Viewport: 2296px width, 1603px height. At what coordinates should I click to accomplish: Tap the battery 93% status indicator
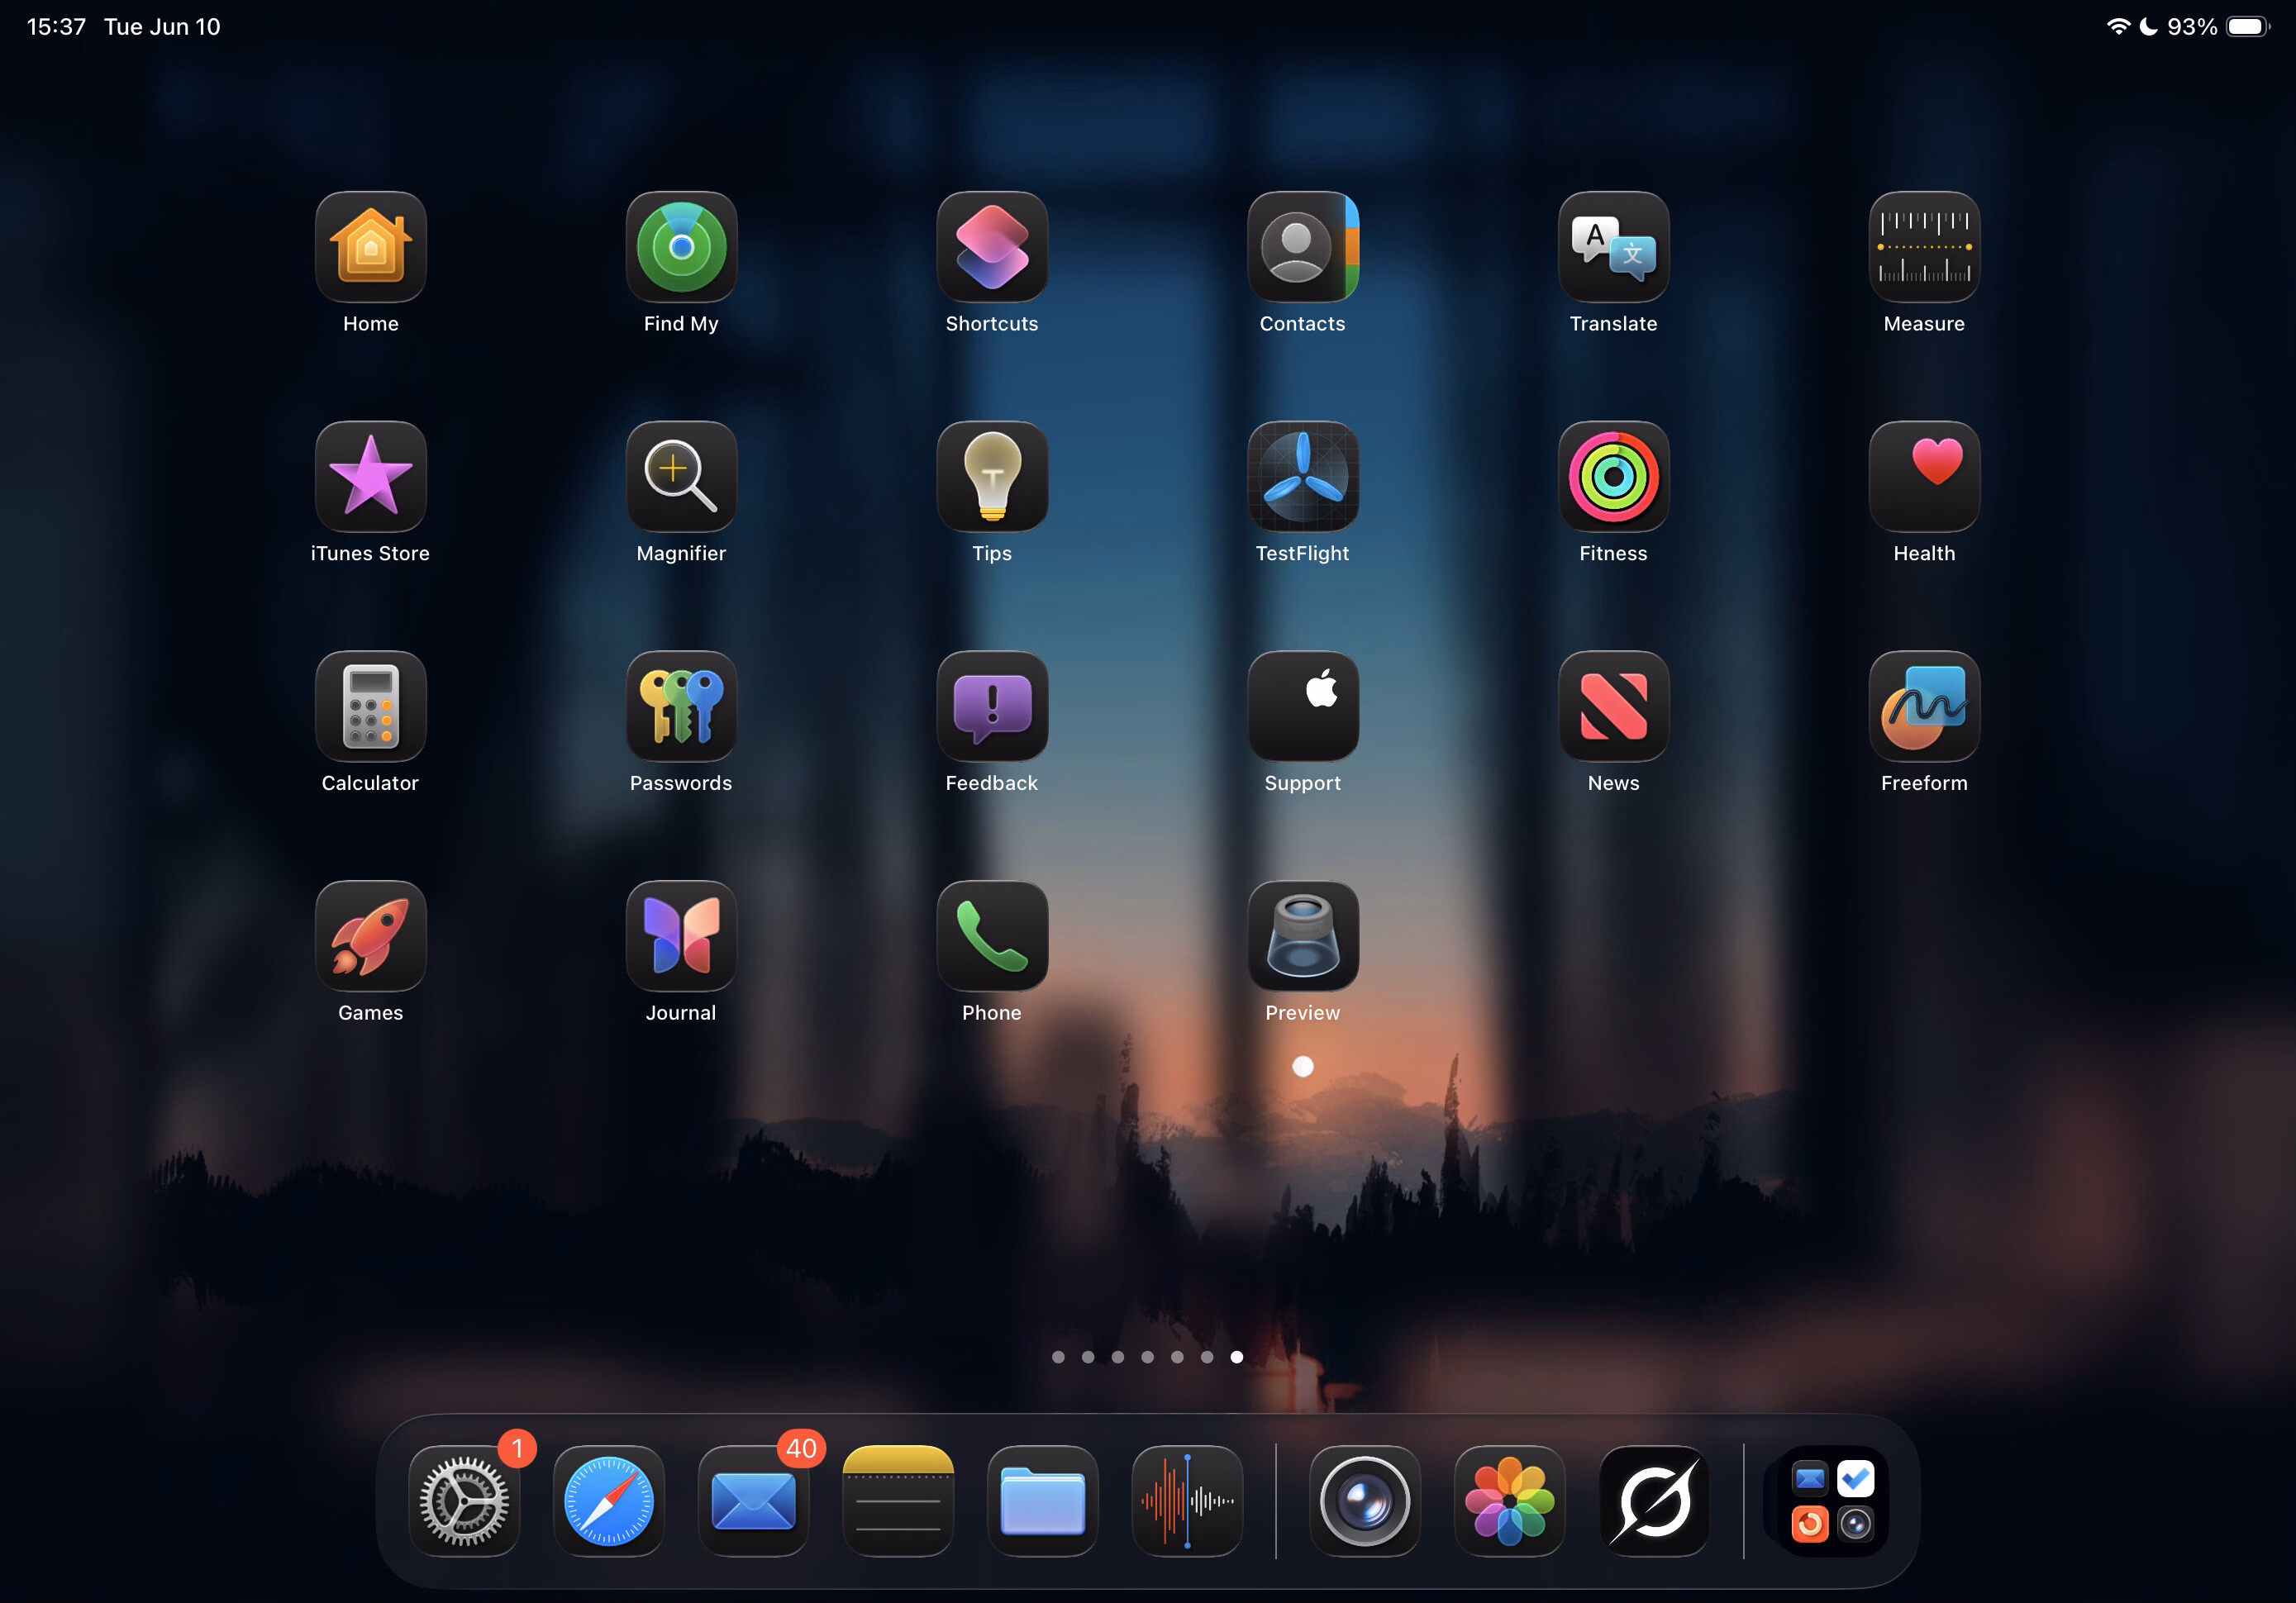2218,27
